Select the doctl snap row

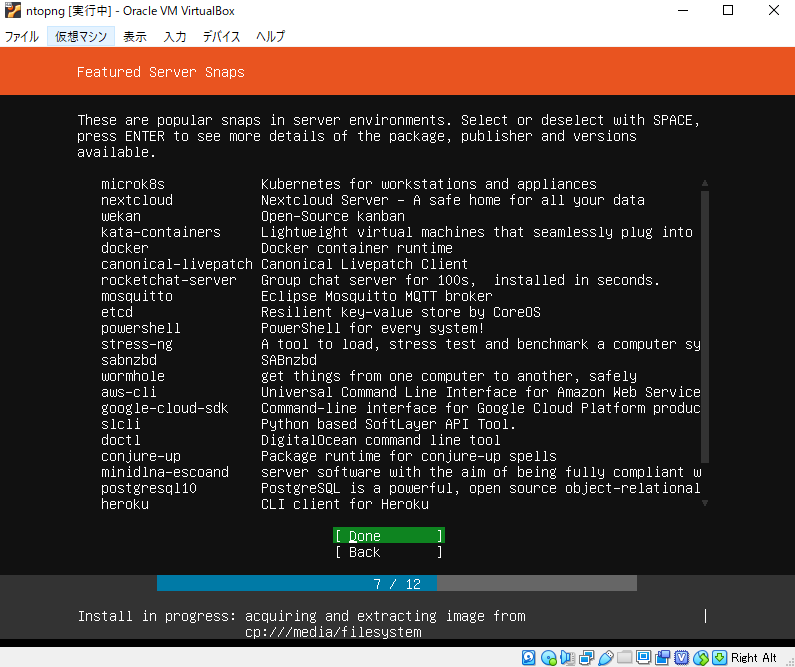[x=401, y=440]
